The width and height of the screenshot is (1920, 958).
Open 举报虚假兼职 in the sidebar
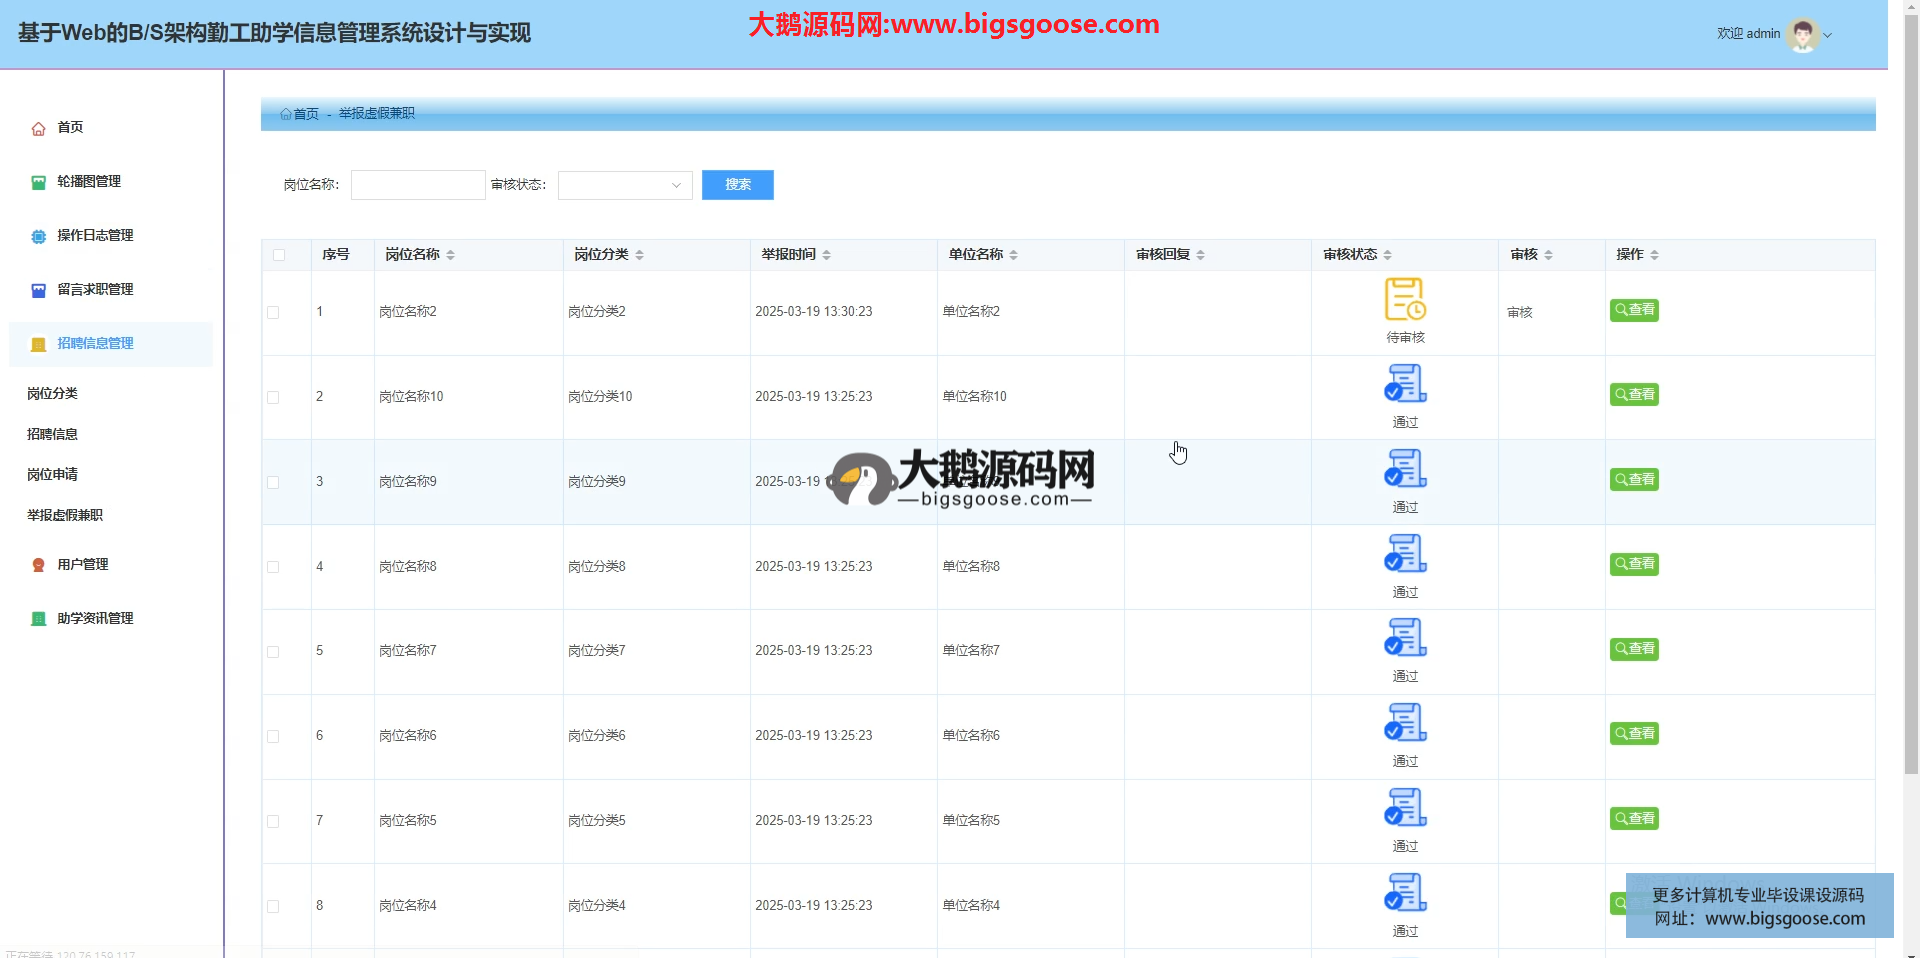pyautogui.click(x=65, y=515)
